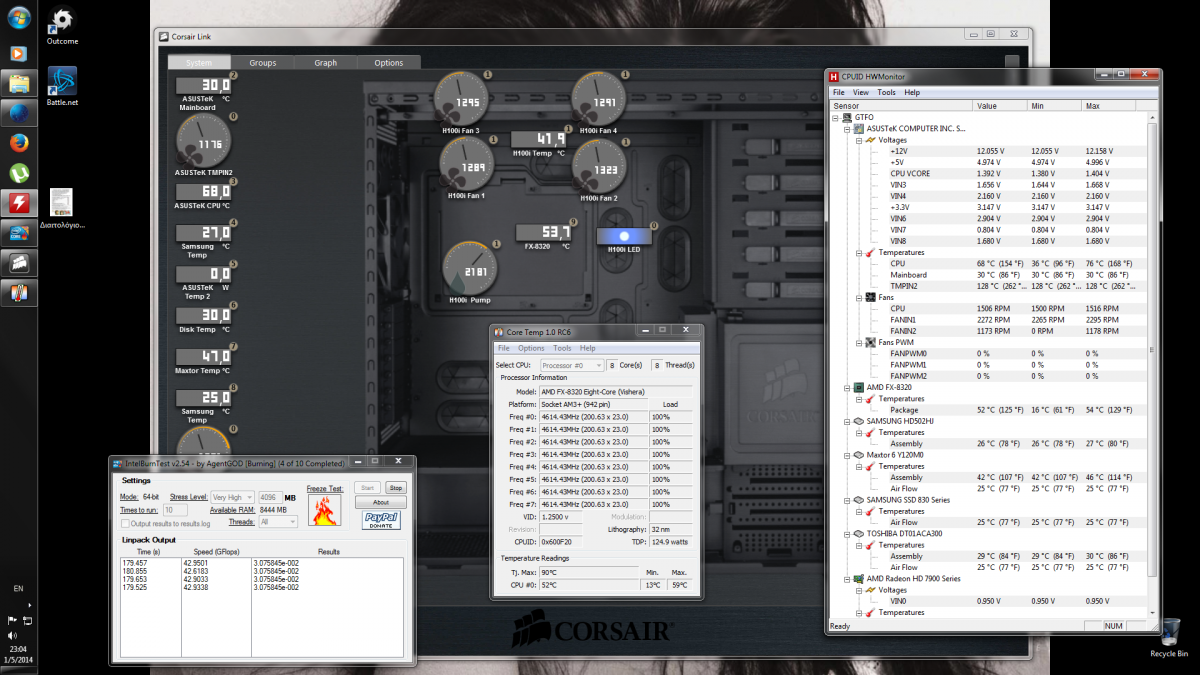Collapse the GTFO root node in HWMonitor
1200x675 pixels.
tap(836, 117)
